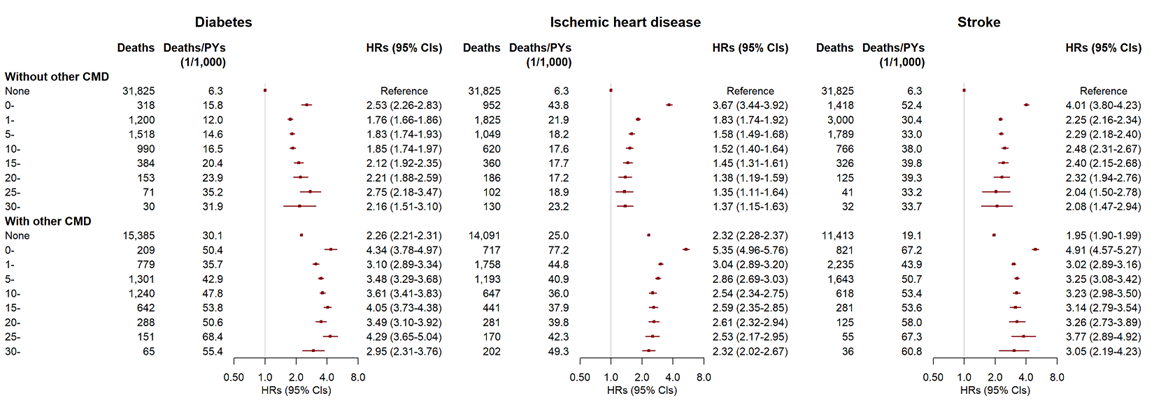Viewport: 1154px width, 419px height.
Task: Click the red marker at 4.01 in Stroke plot
Action: coord(1026,105)
